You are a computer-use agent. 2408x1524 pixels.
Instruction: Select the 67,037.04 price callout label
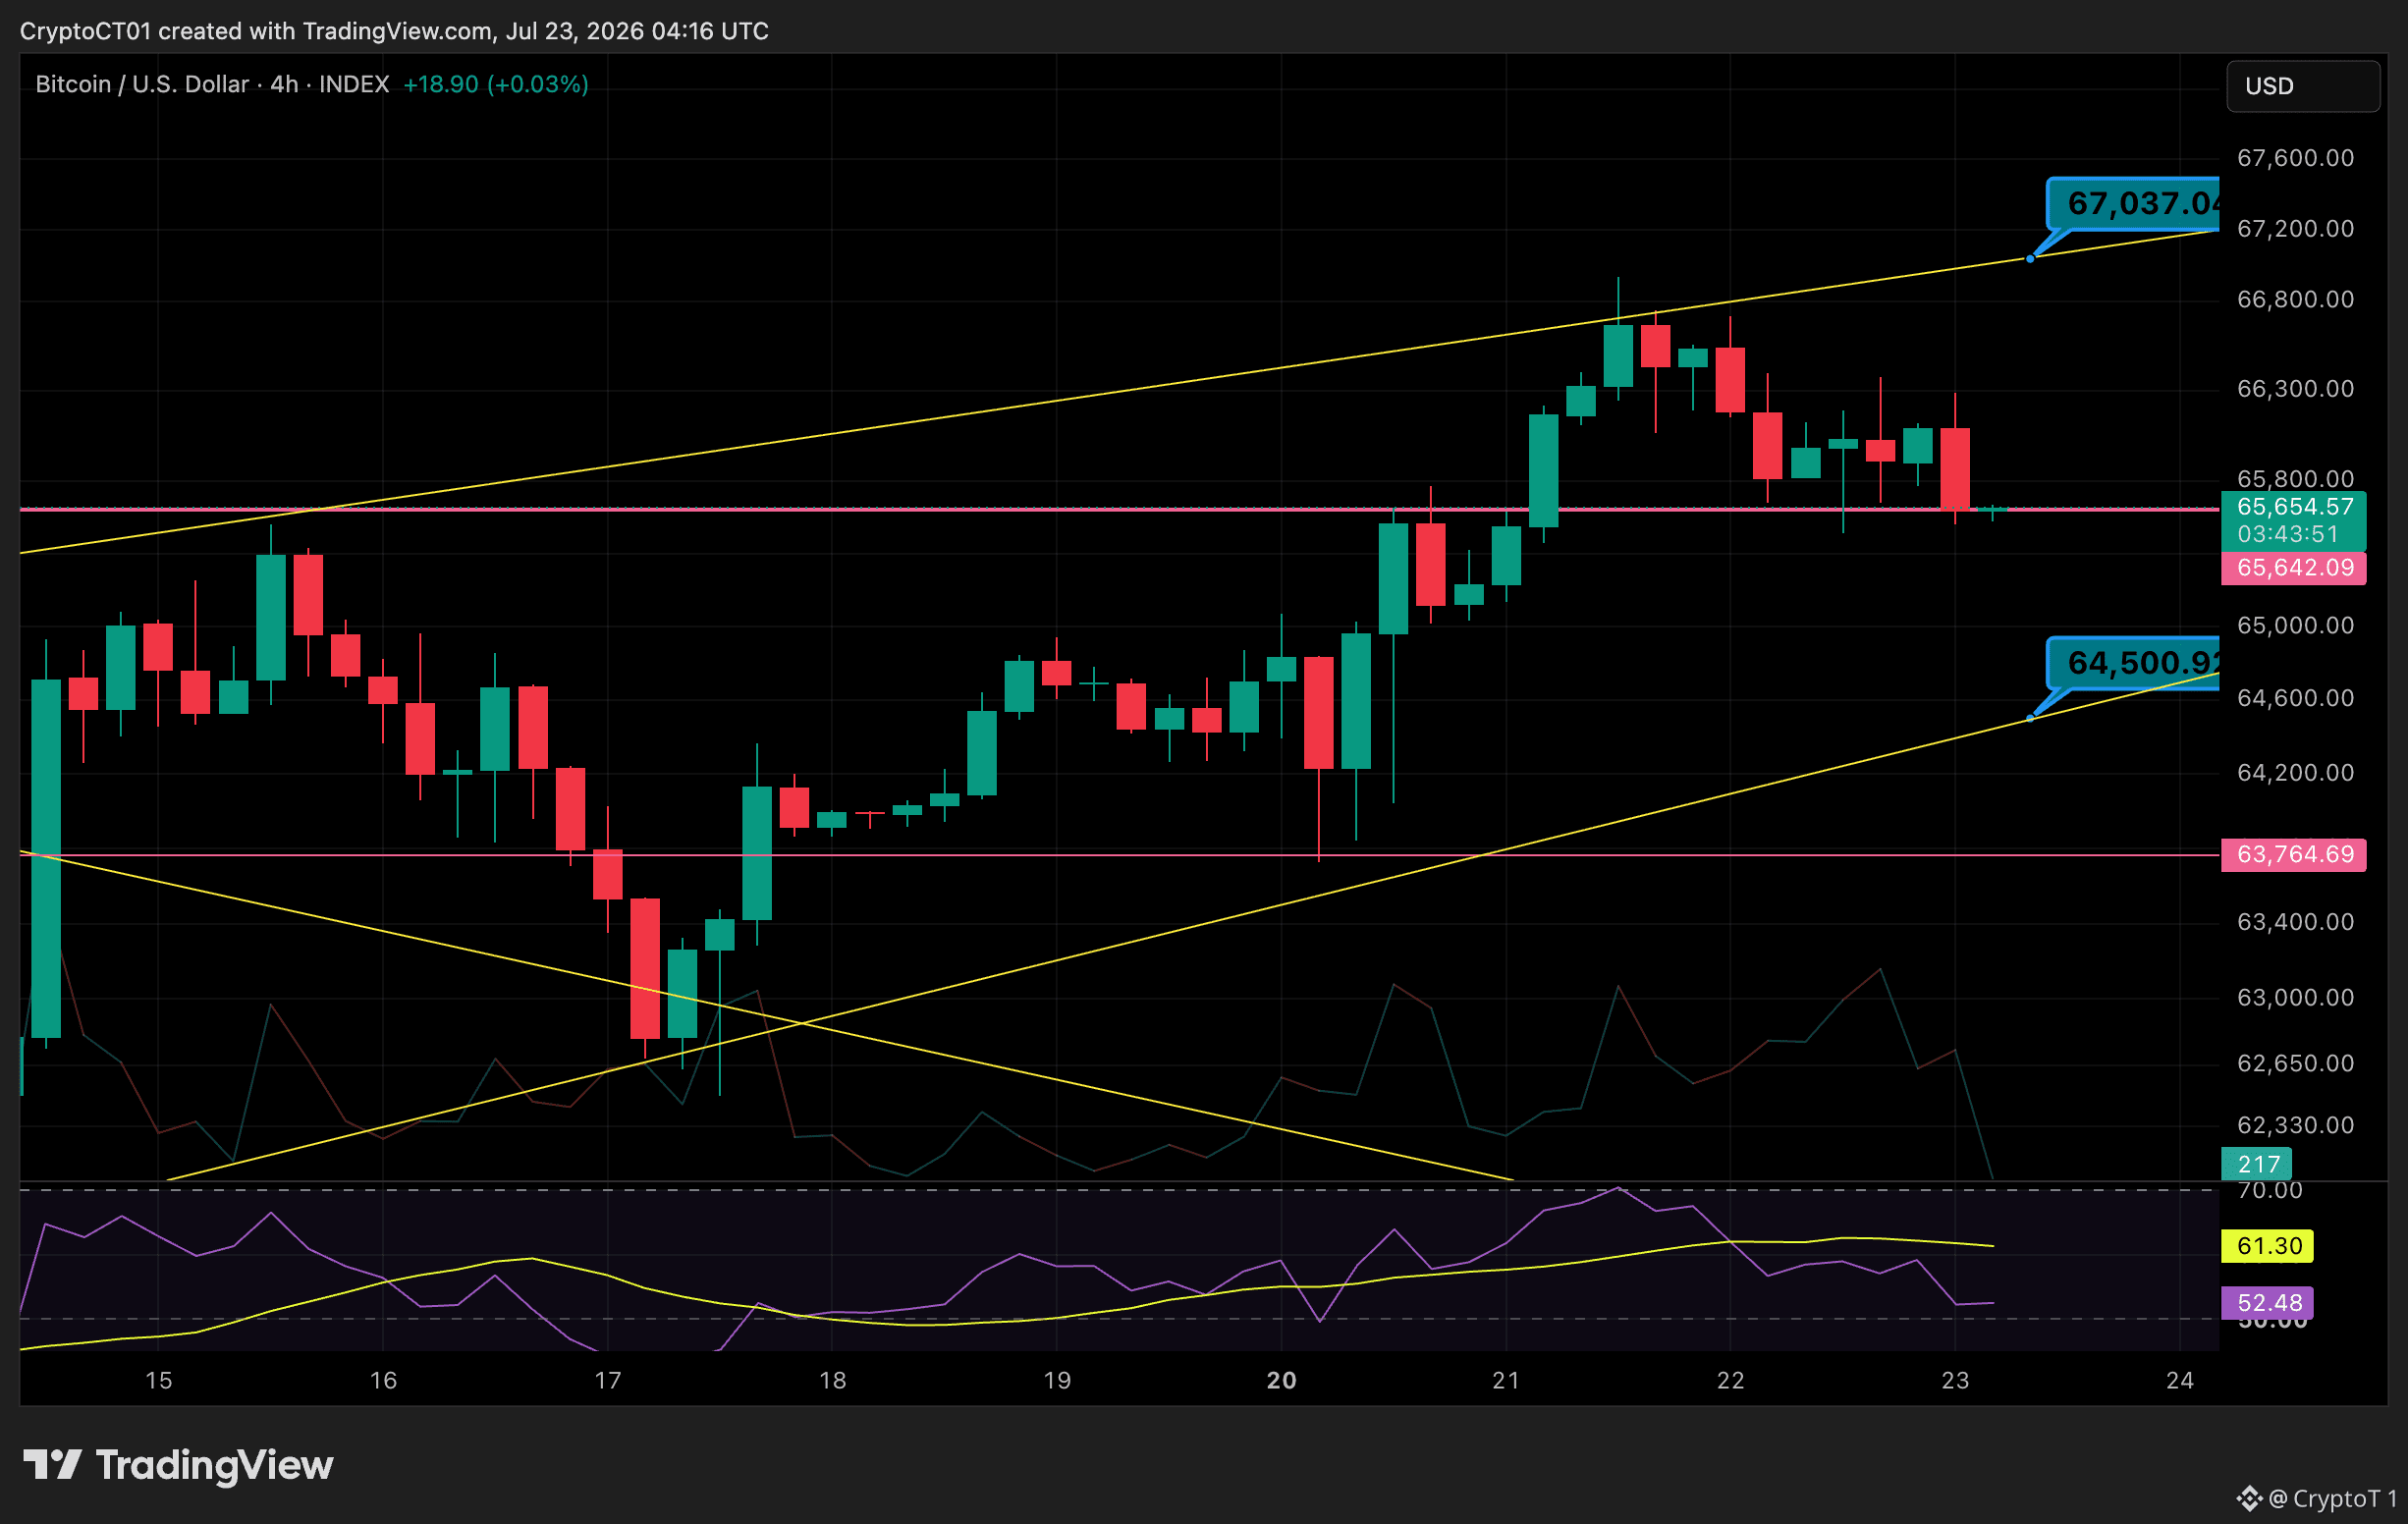coord(2133,204)
